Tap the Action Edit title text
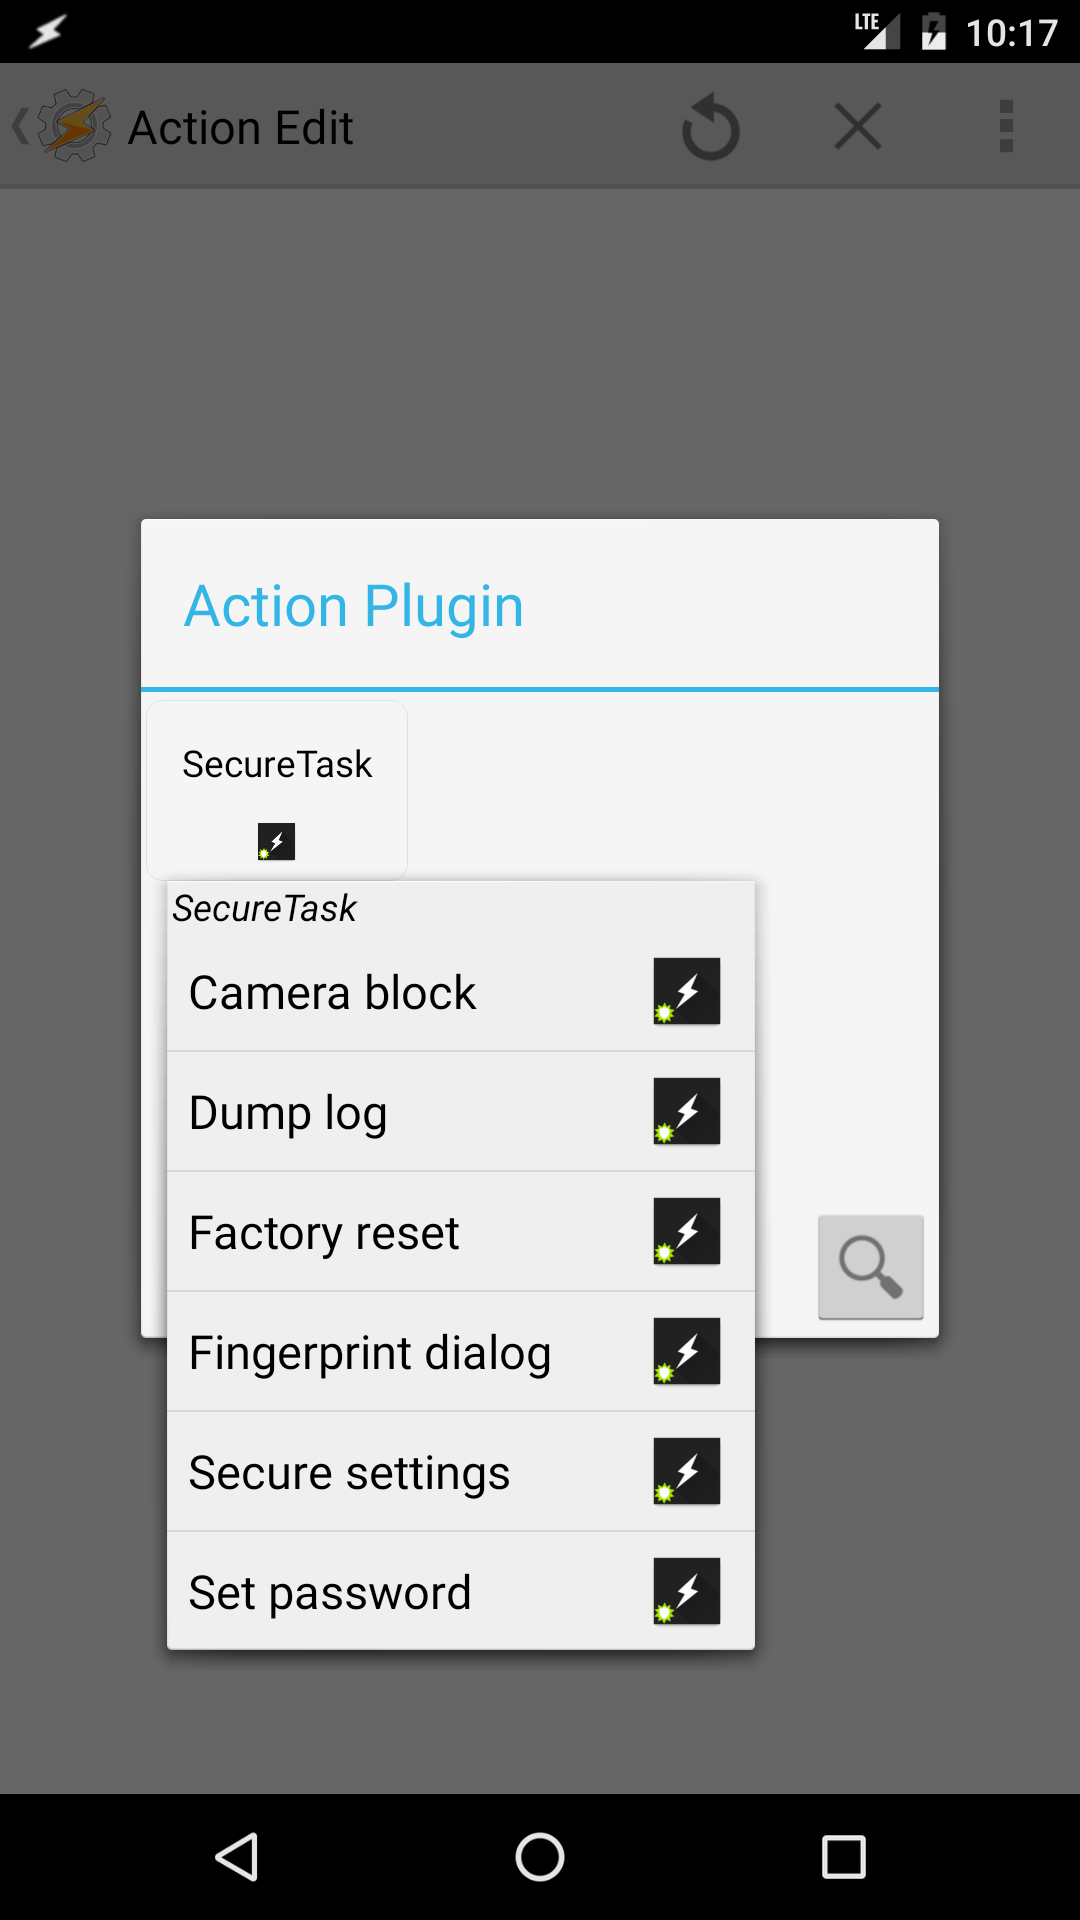This screenshot has height=1920, width=1080. coord(240,128)
